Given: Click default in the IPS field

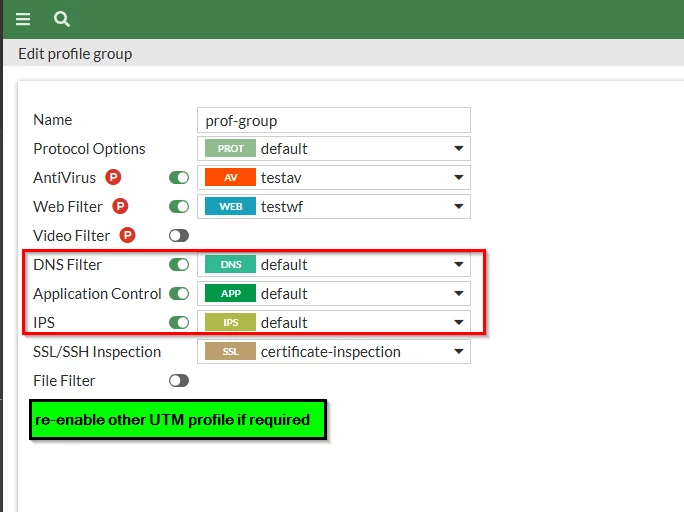Looking at the screenshot, I should click(284, 323).
